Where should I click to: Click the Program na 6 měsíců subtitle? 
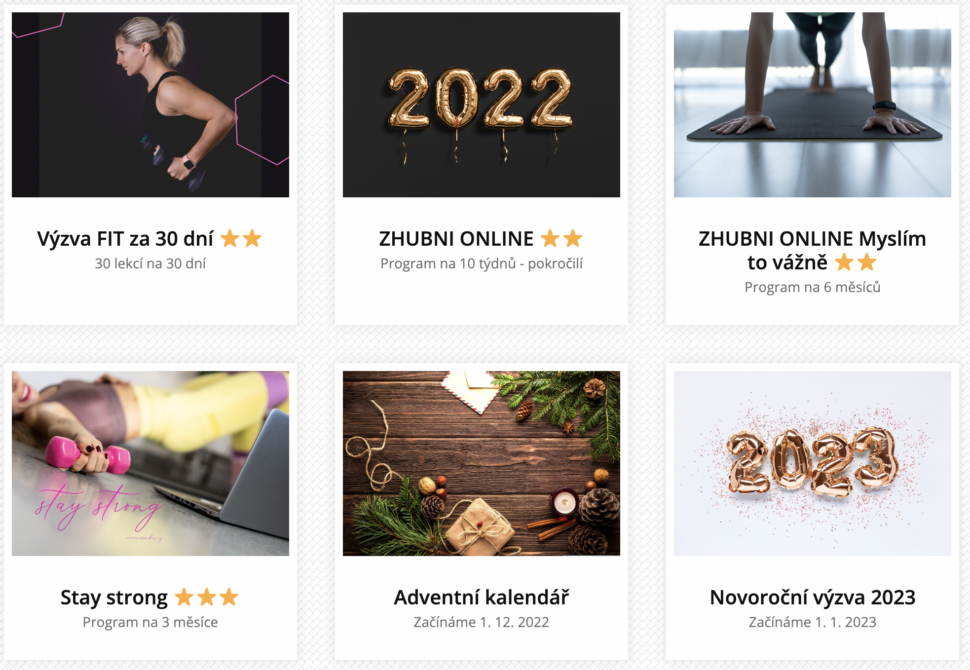click(812, 287)
